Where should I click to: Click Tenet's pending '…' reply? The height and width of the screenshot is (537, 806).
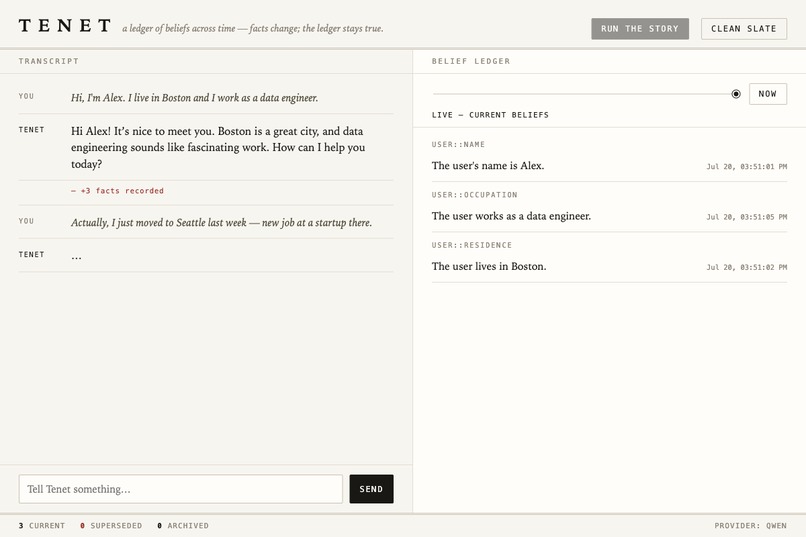pyautogui.click(x=76, y=256)
